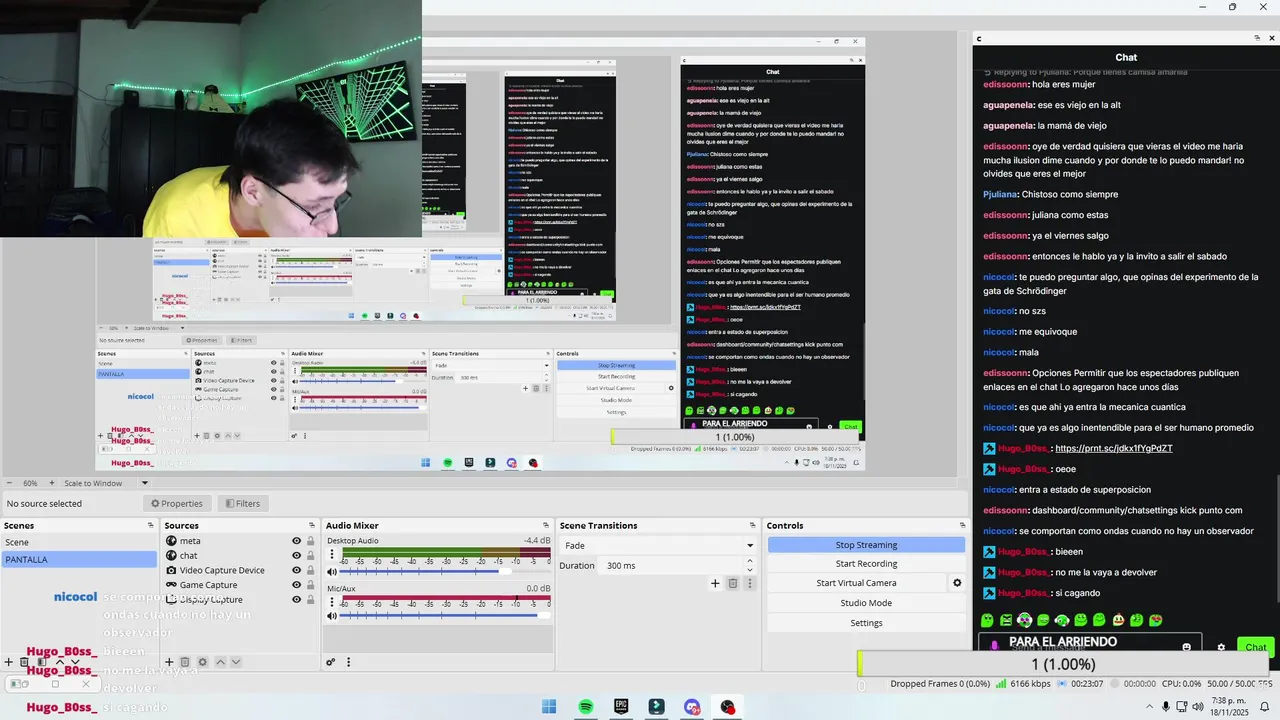This screenshot has height=720, width=1280.
Task: Move source down in Sources panel
Action: tap(236, 662)
